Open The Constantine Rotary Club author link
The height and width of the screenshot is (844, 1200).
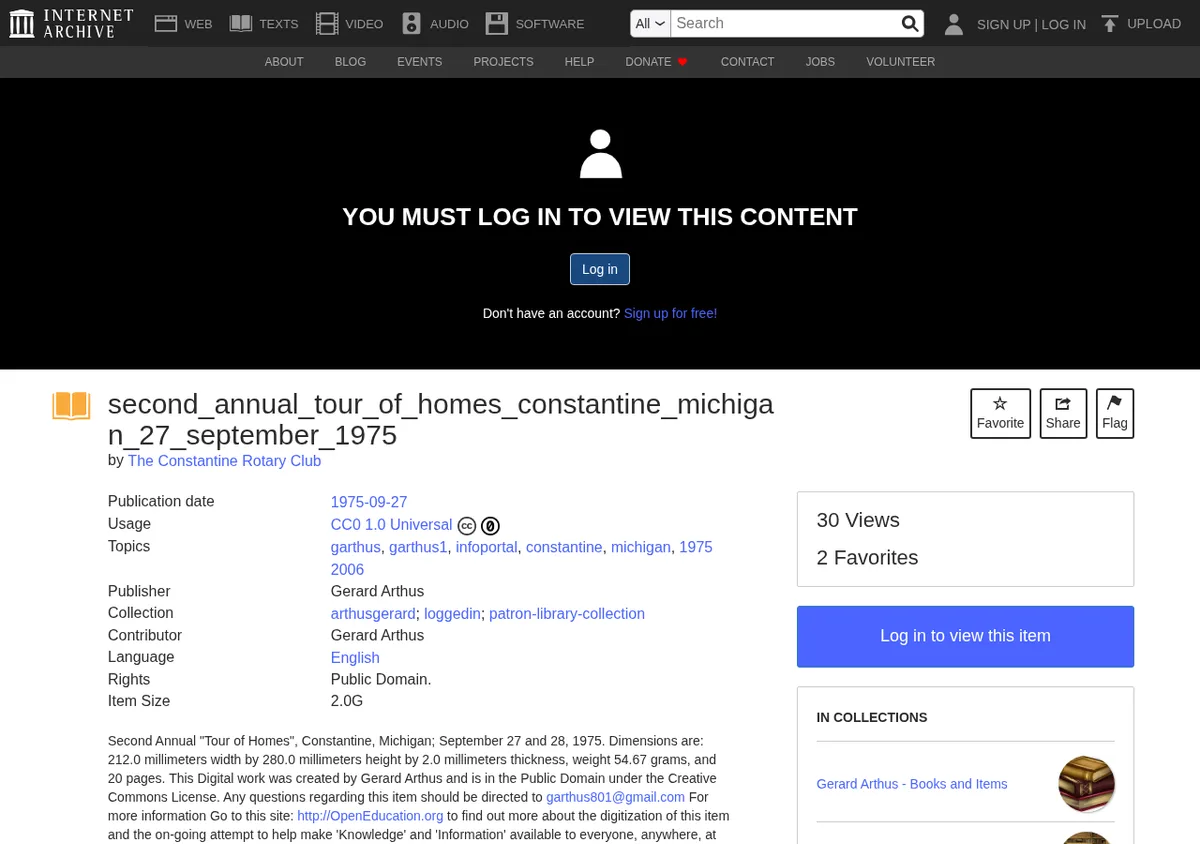[224, 461]
